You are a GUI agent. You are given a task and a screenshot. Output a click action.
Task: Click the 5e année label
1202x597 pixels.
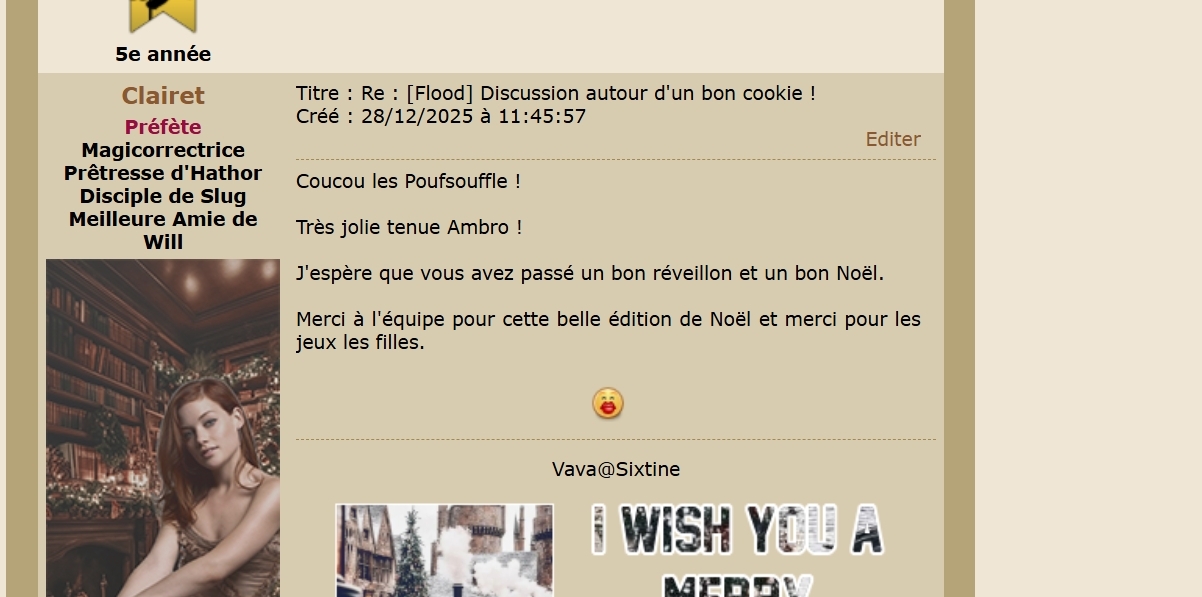click(163, 54)
